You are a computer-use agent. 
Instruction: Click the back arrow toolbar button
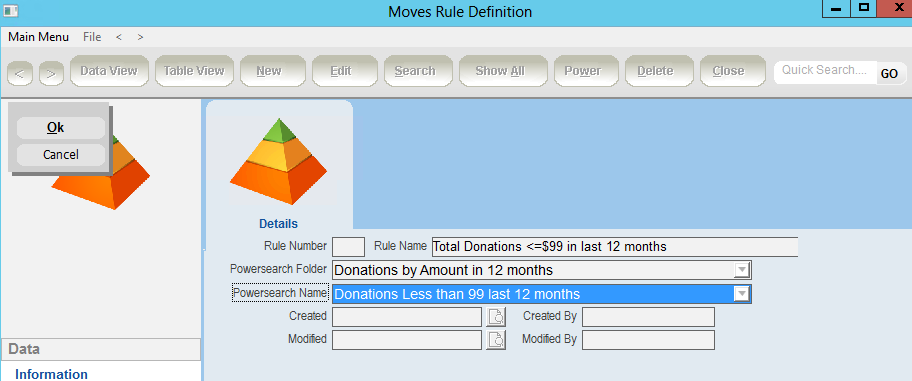coord(20,73)
